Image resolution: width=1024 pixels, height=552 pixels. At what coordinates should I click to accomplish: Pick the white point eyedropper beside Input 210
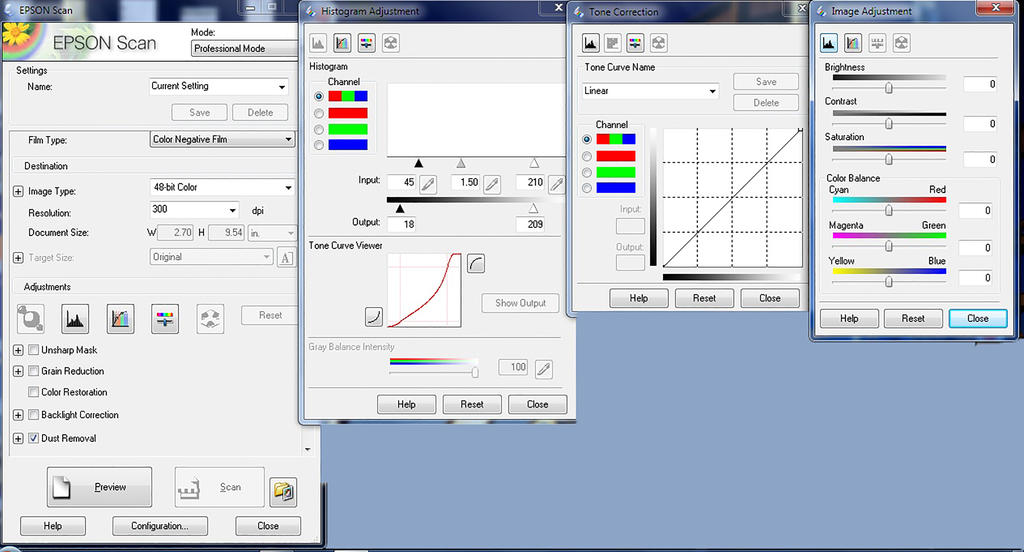pyautogui.click(x=556, y=183)
